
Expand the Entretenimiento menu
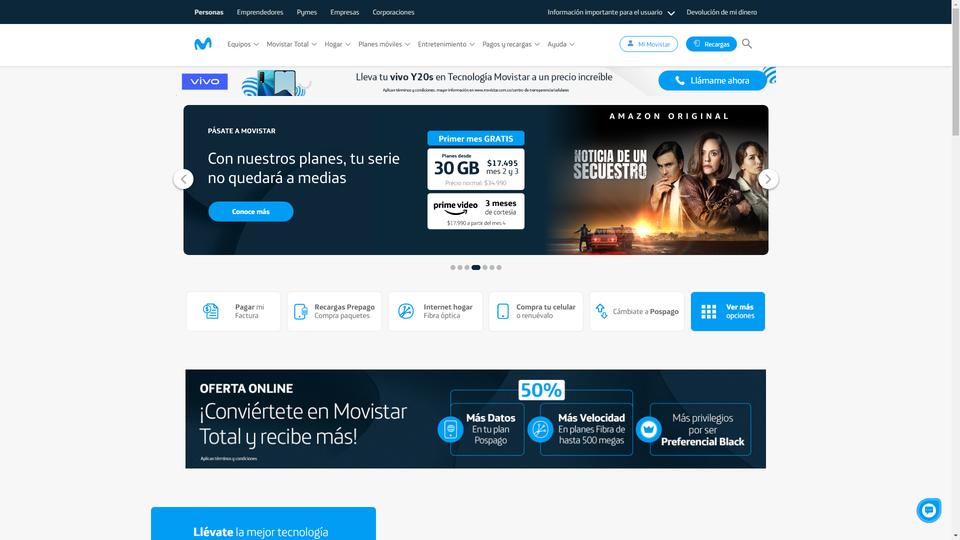pos(446,44)
